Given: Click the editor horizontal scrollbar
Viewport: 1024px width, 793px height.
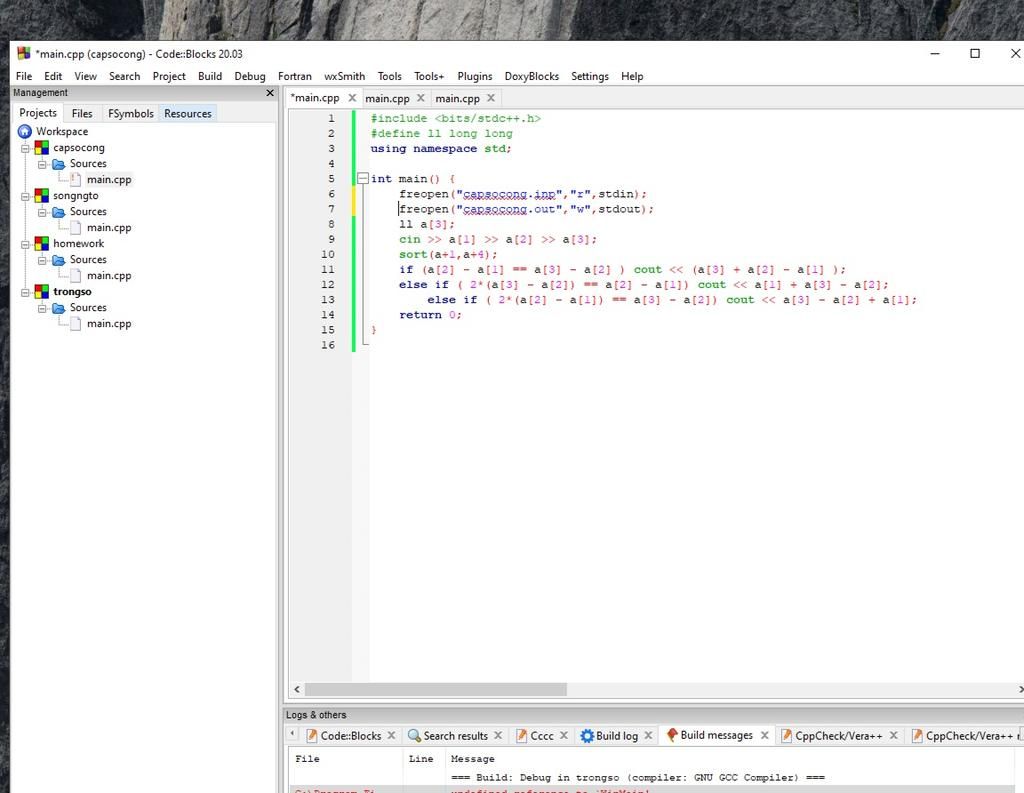Looking at the screenshot, I should point(436,689).
